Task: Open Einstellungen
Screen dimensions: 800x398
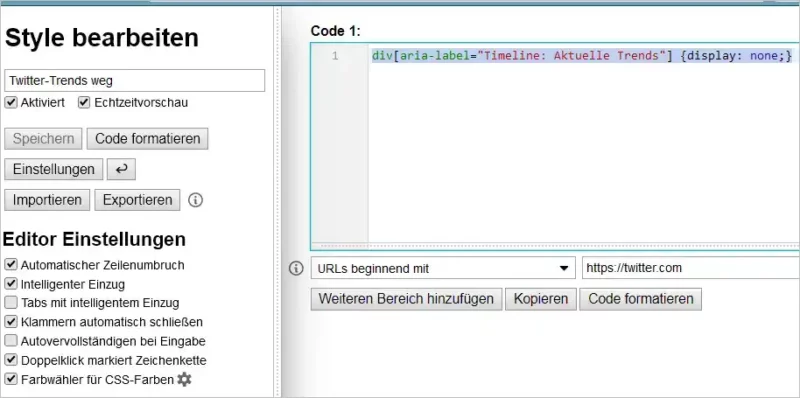Action: click(54, 169)
